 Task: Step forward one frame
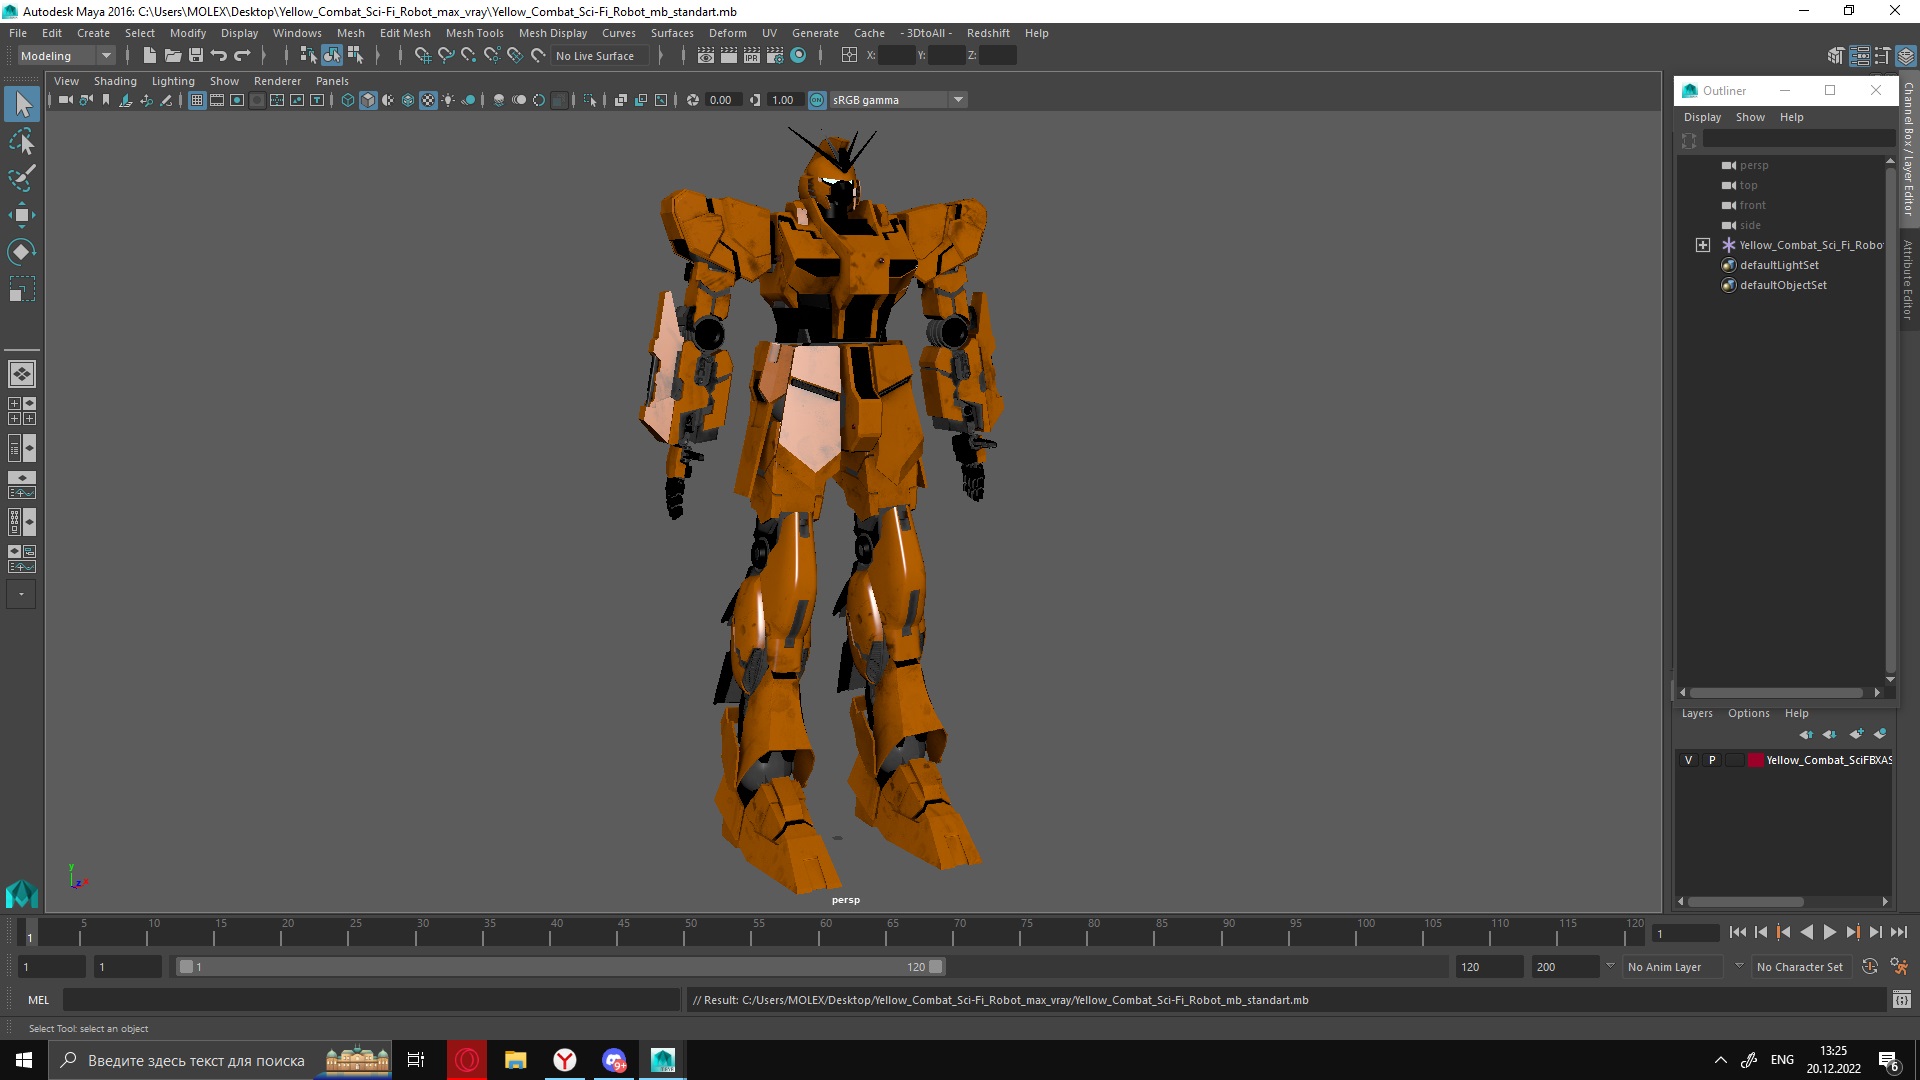point(1876,932)
